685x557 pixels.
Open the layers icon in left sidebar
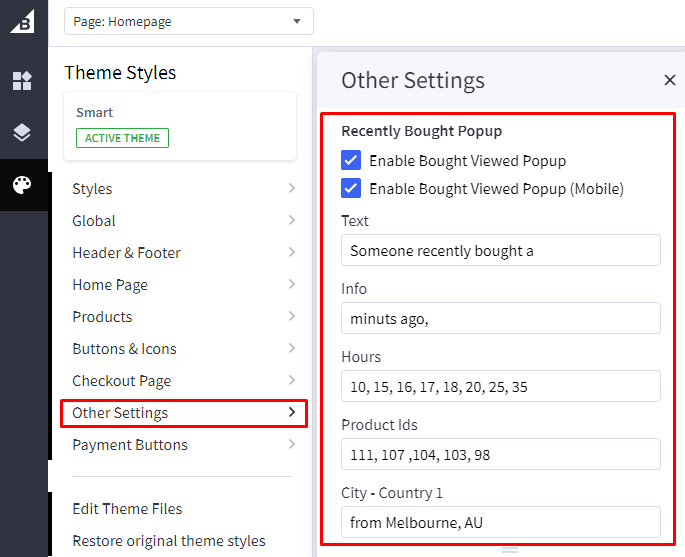(22, 132)
